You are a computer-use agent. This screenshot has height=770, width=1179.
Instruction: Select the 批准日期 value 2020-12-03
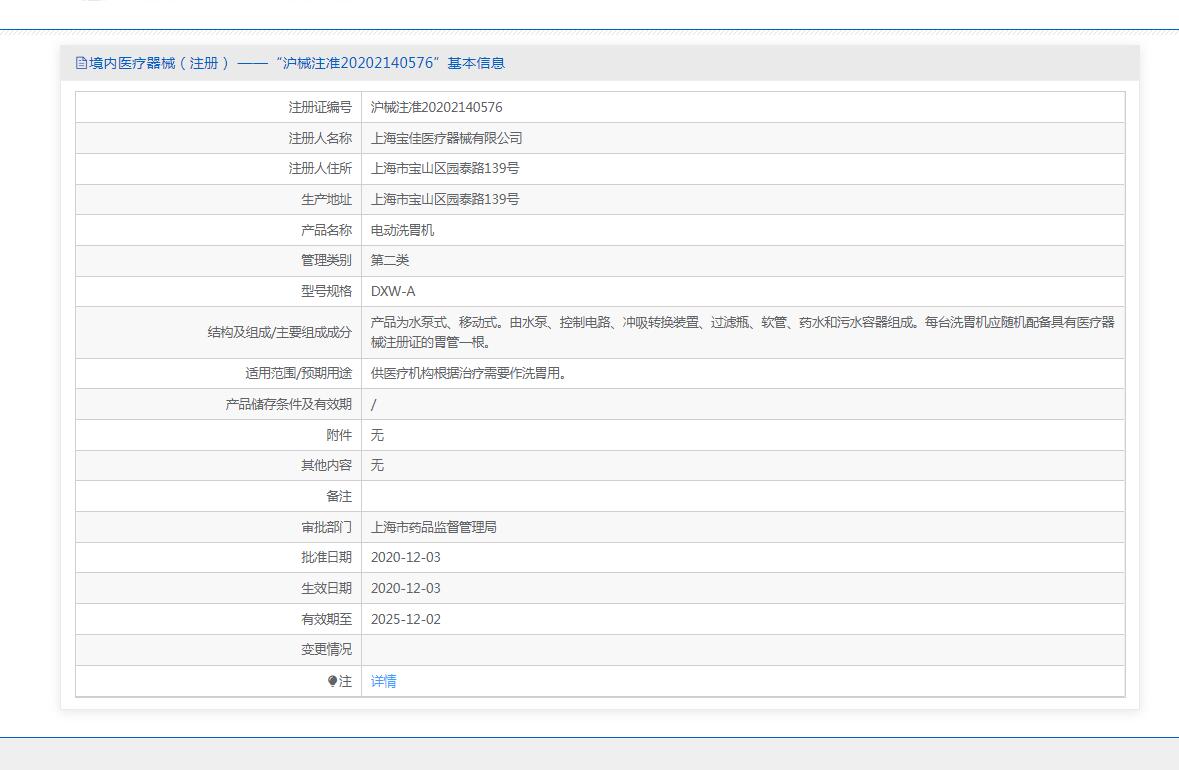[x=405, y=557]
